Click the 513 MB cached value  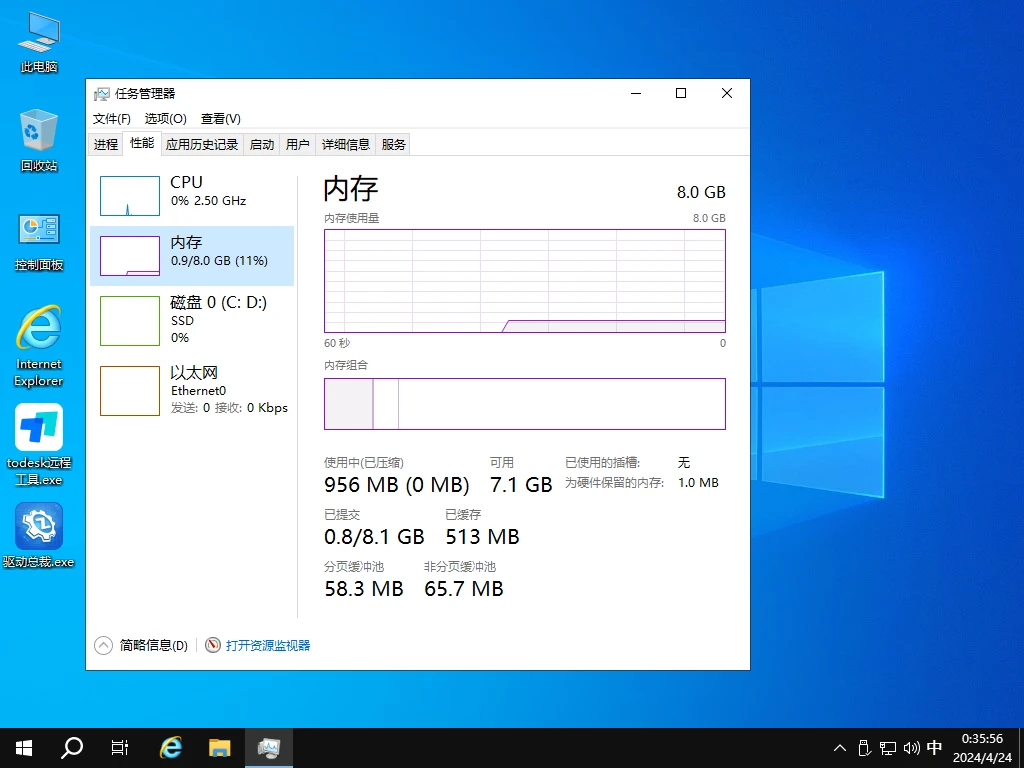[482, 537]
